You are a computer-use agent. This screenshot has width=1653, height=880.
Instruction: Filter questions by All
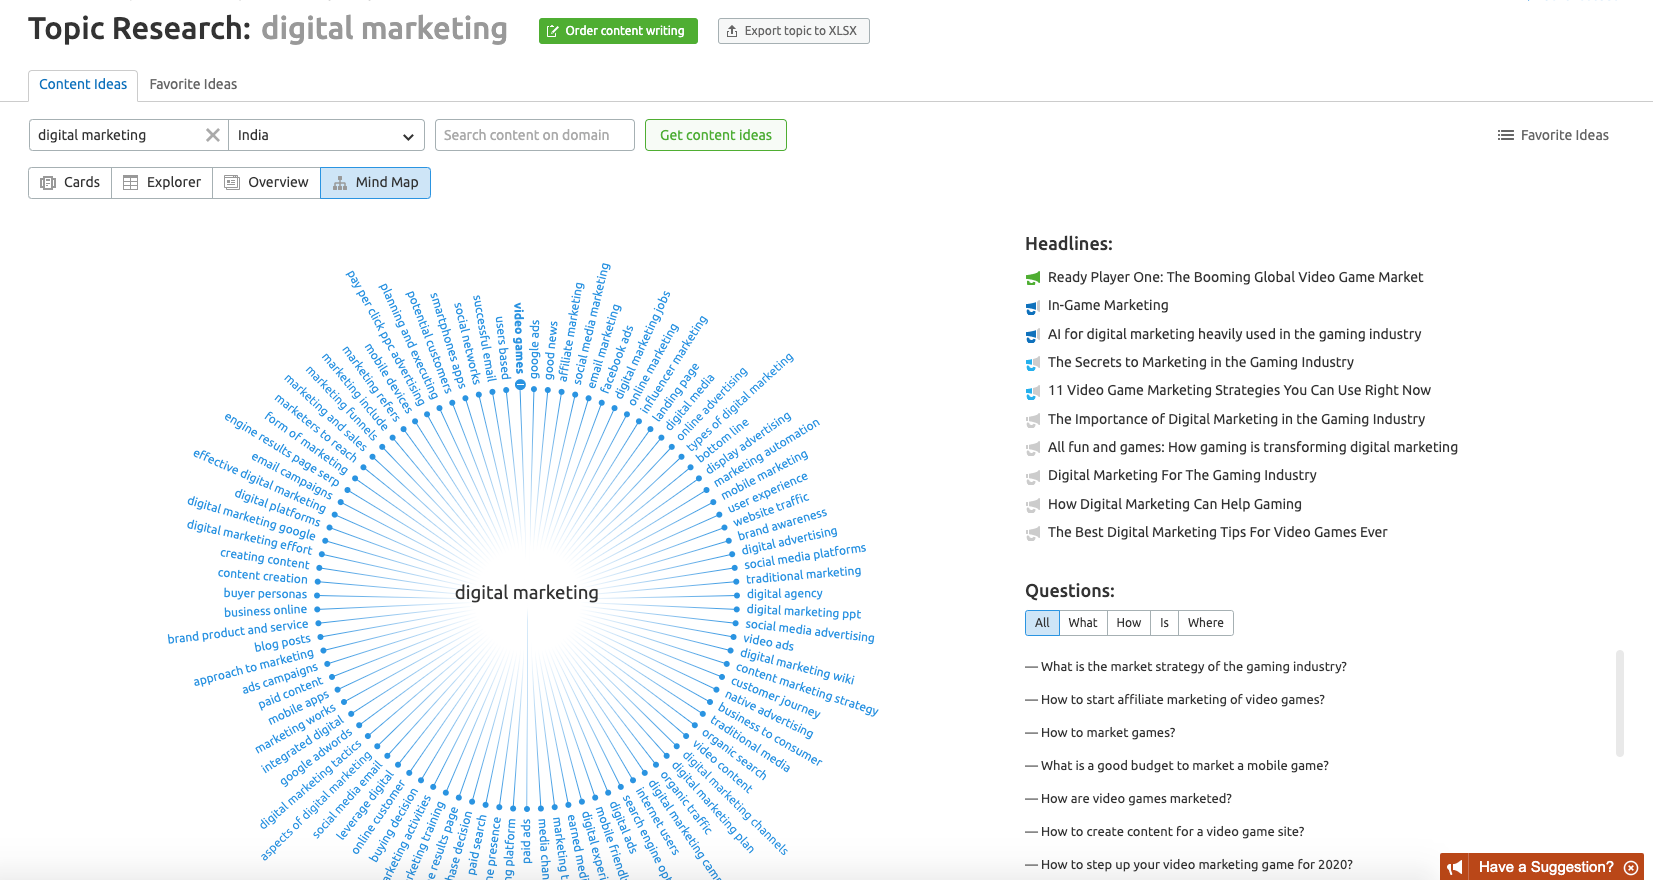pos(1042,623)
